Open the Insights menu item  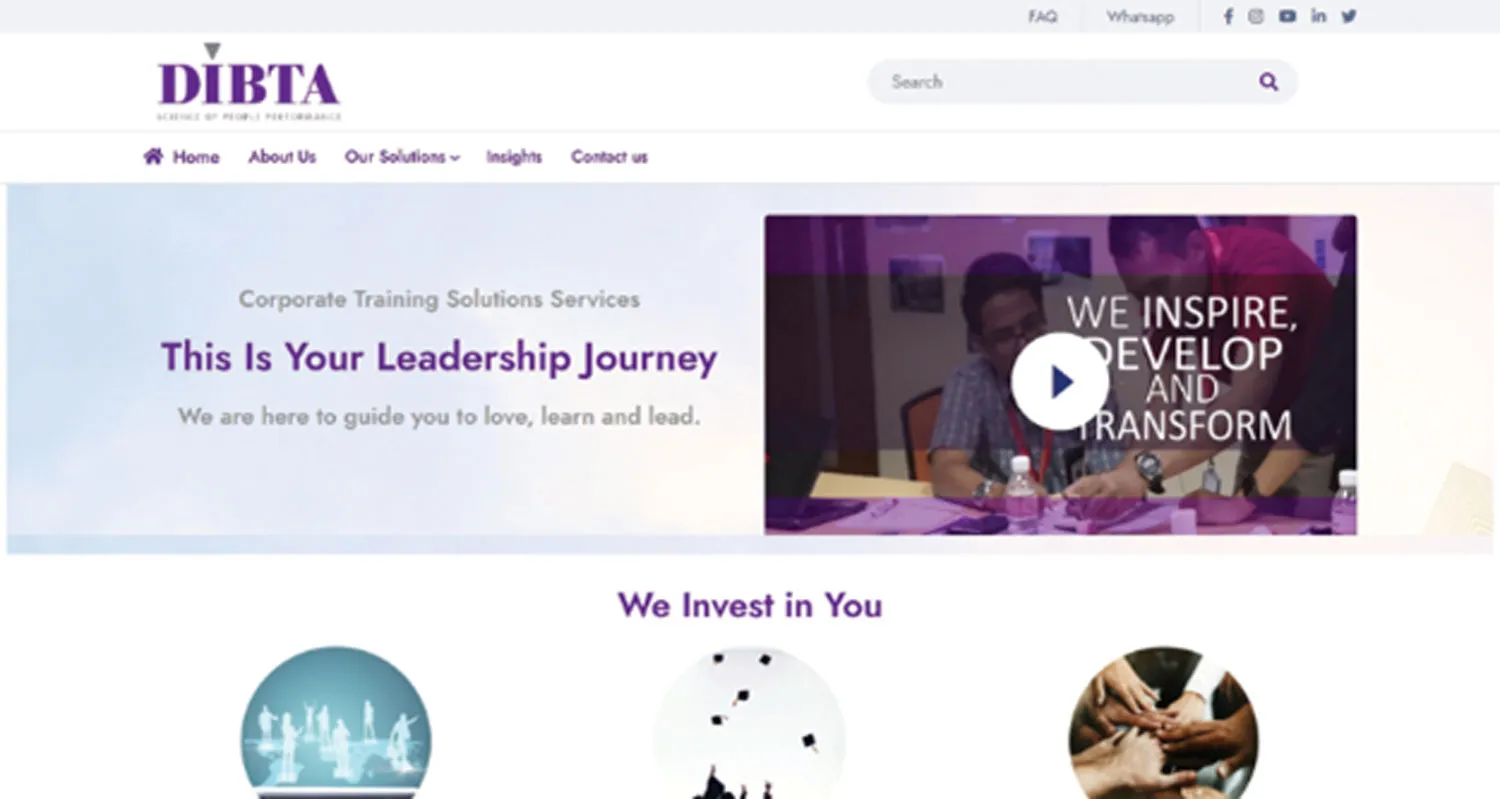tap(514, 157)
